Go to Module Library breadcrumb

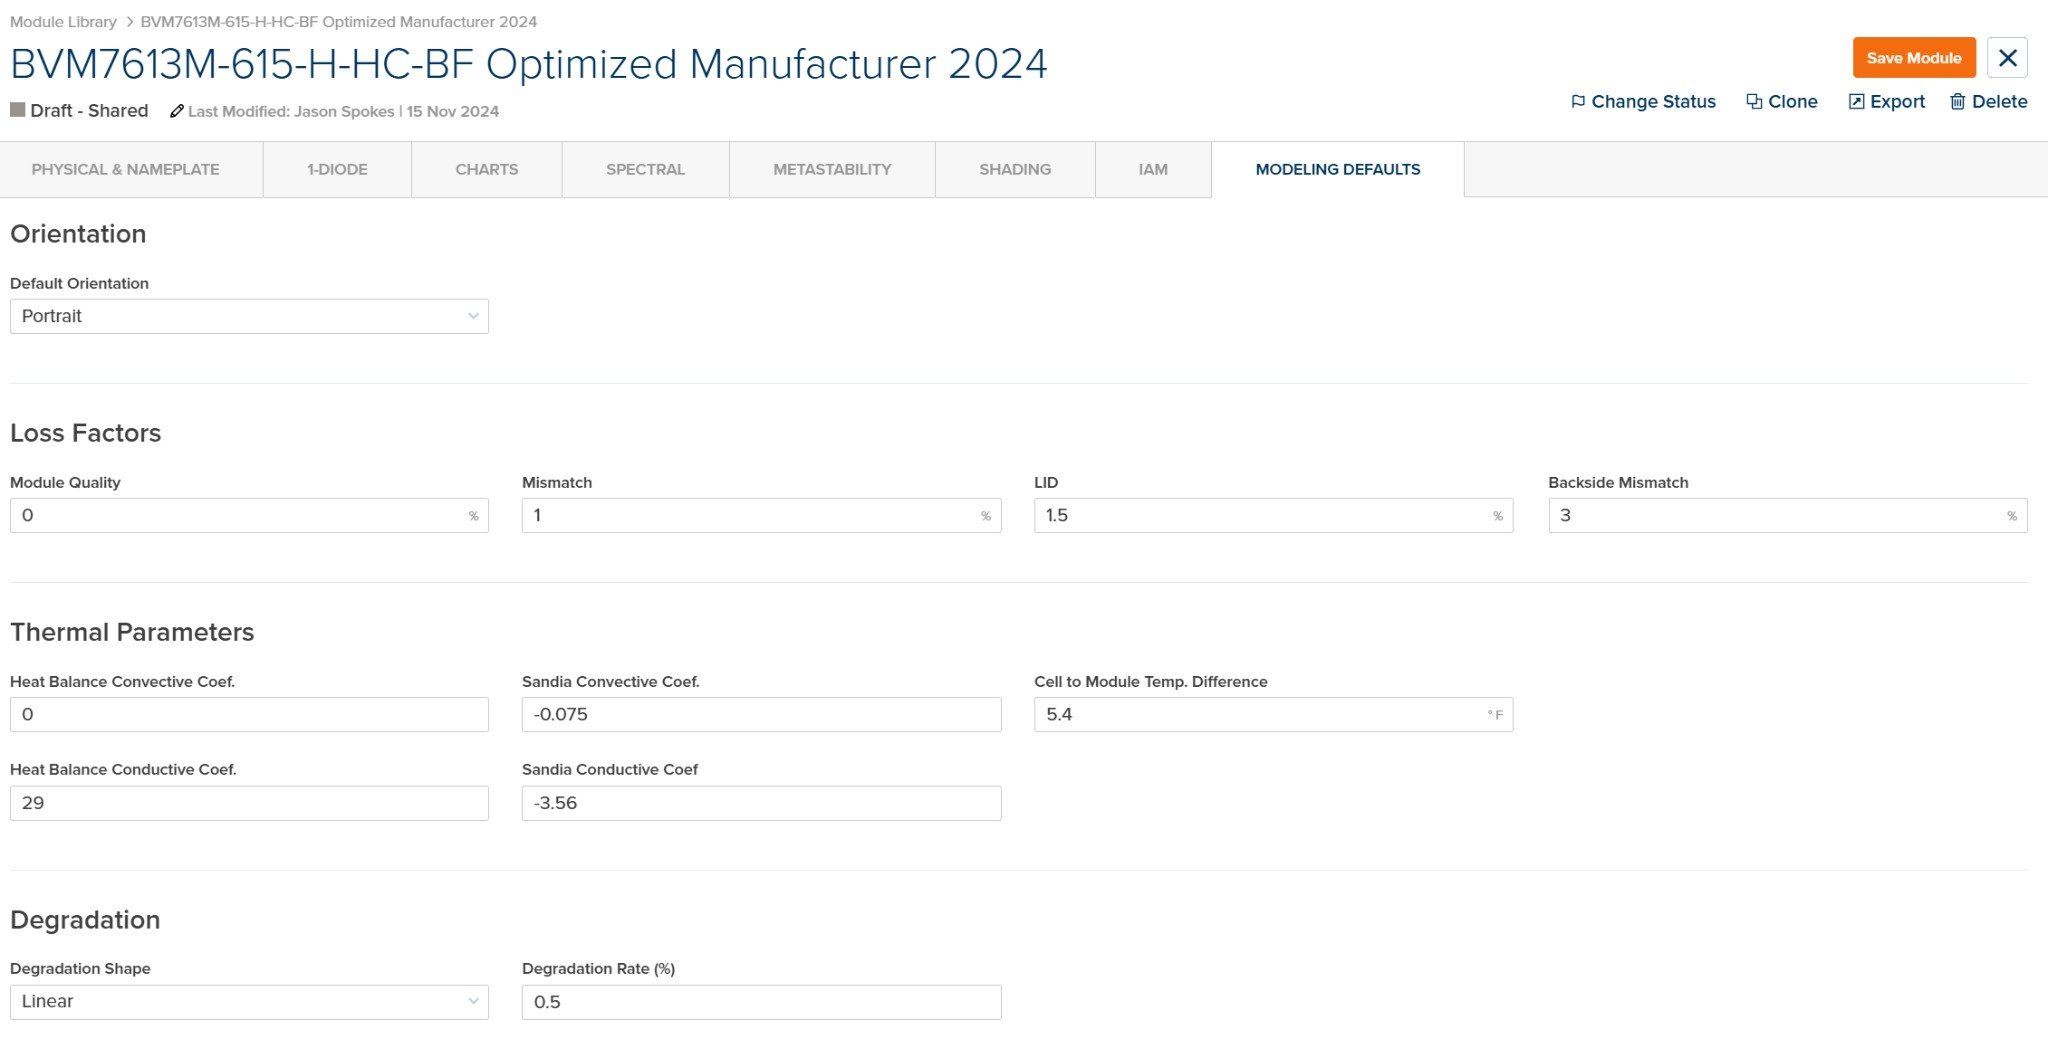[x=63, y=22]
